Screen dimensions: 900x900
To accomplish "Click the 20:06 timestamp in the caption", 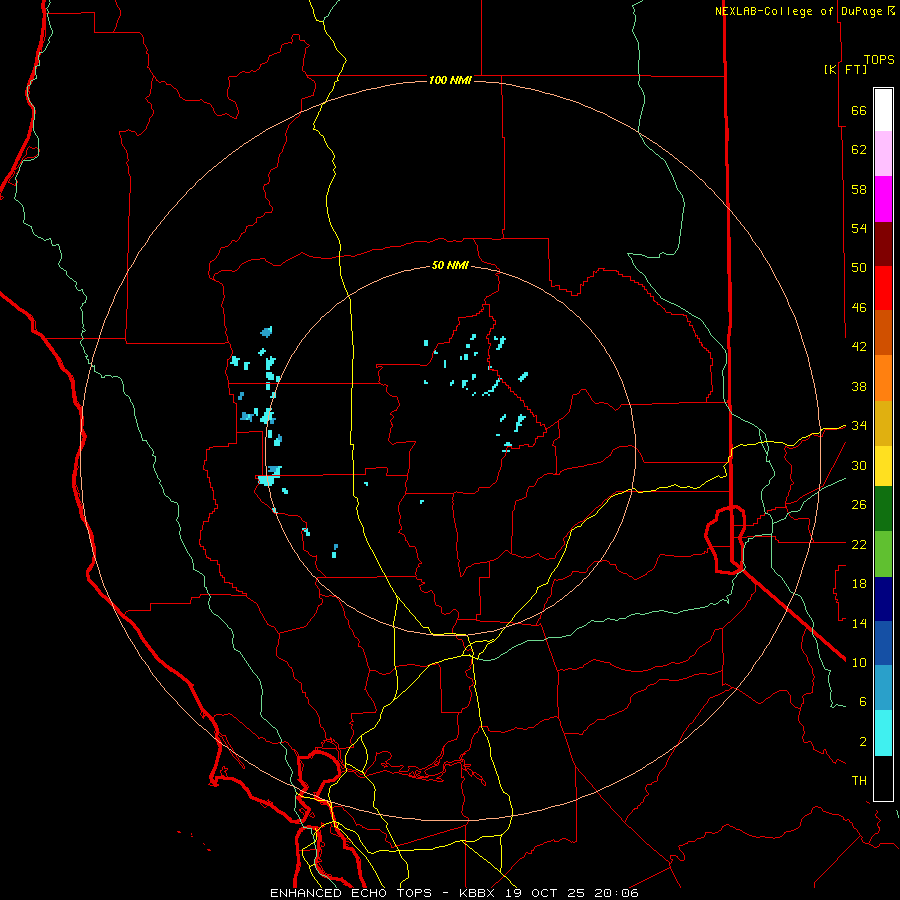I will click(x=618, y=893).
